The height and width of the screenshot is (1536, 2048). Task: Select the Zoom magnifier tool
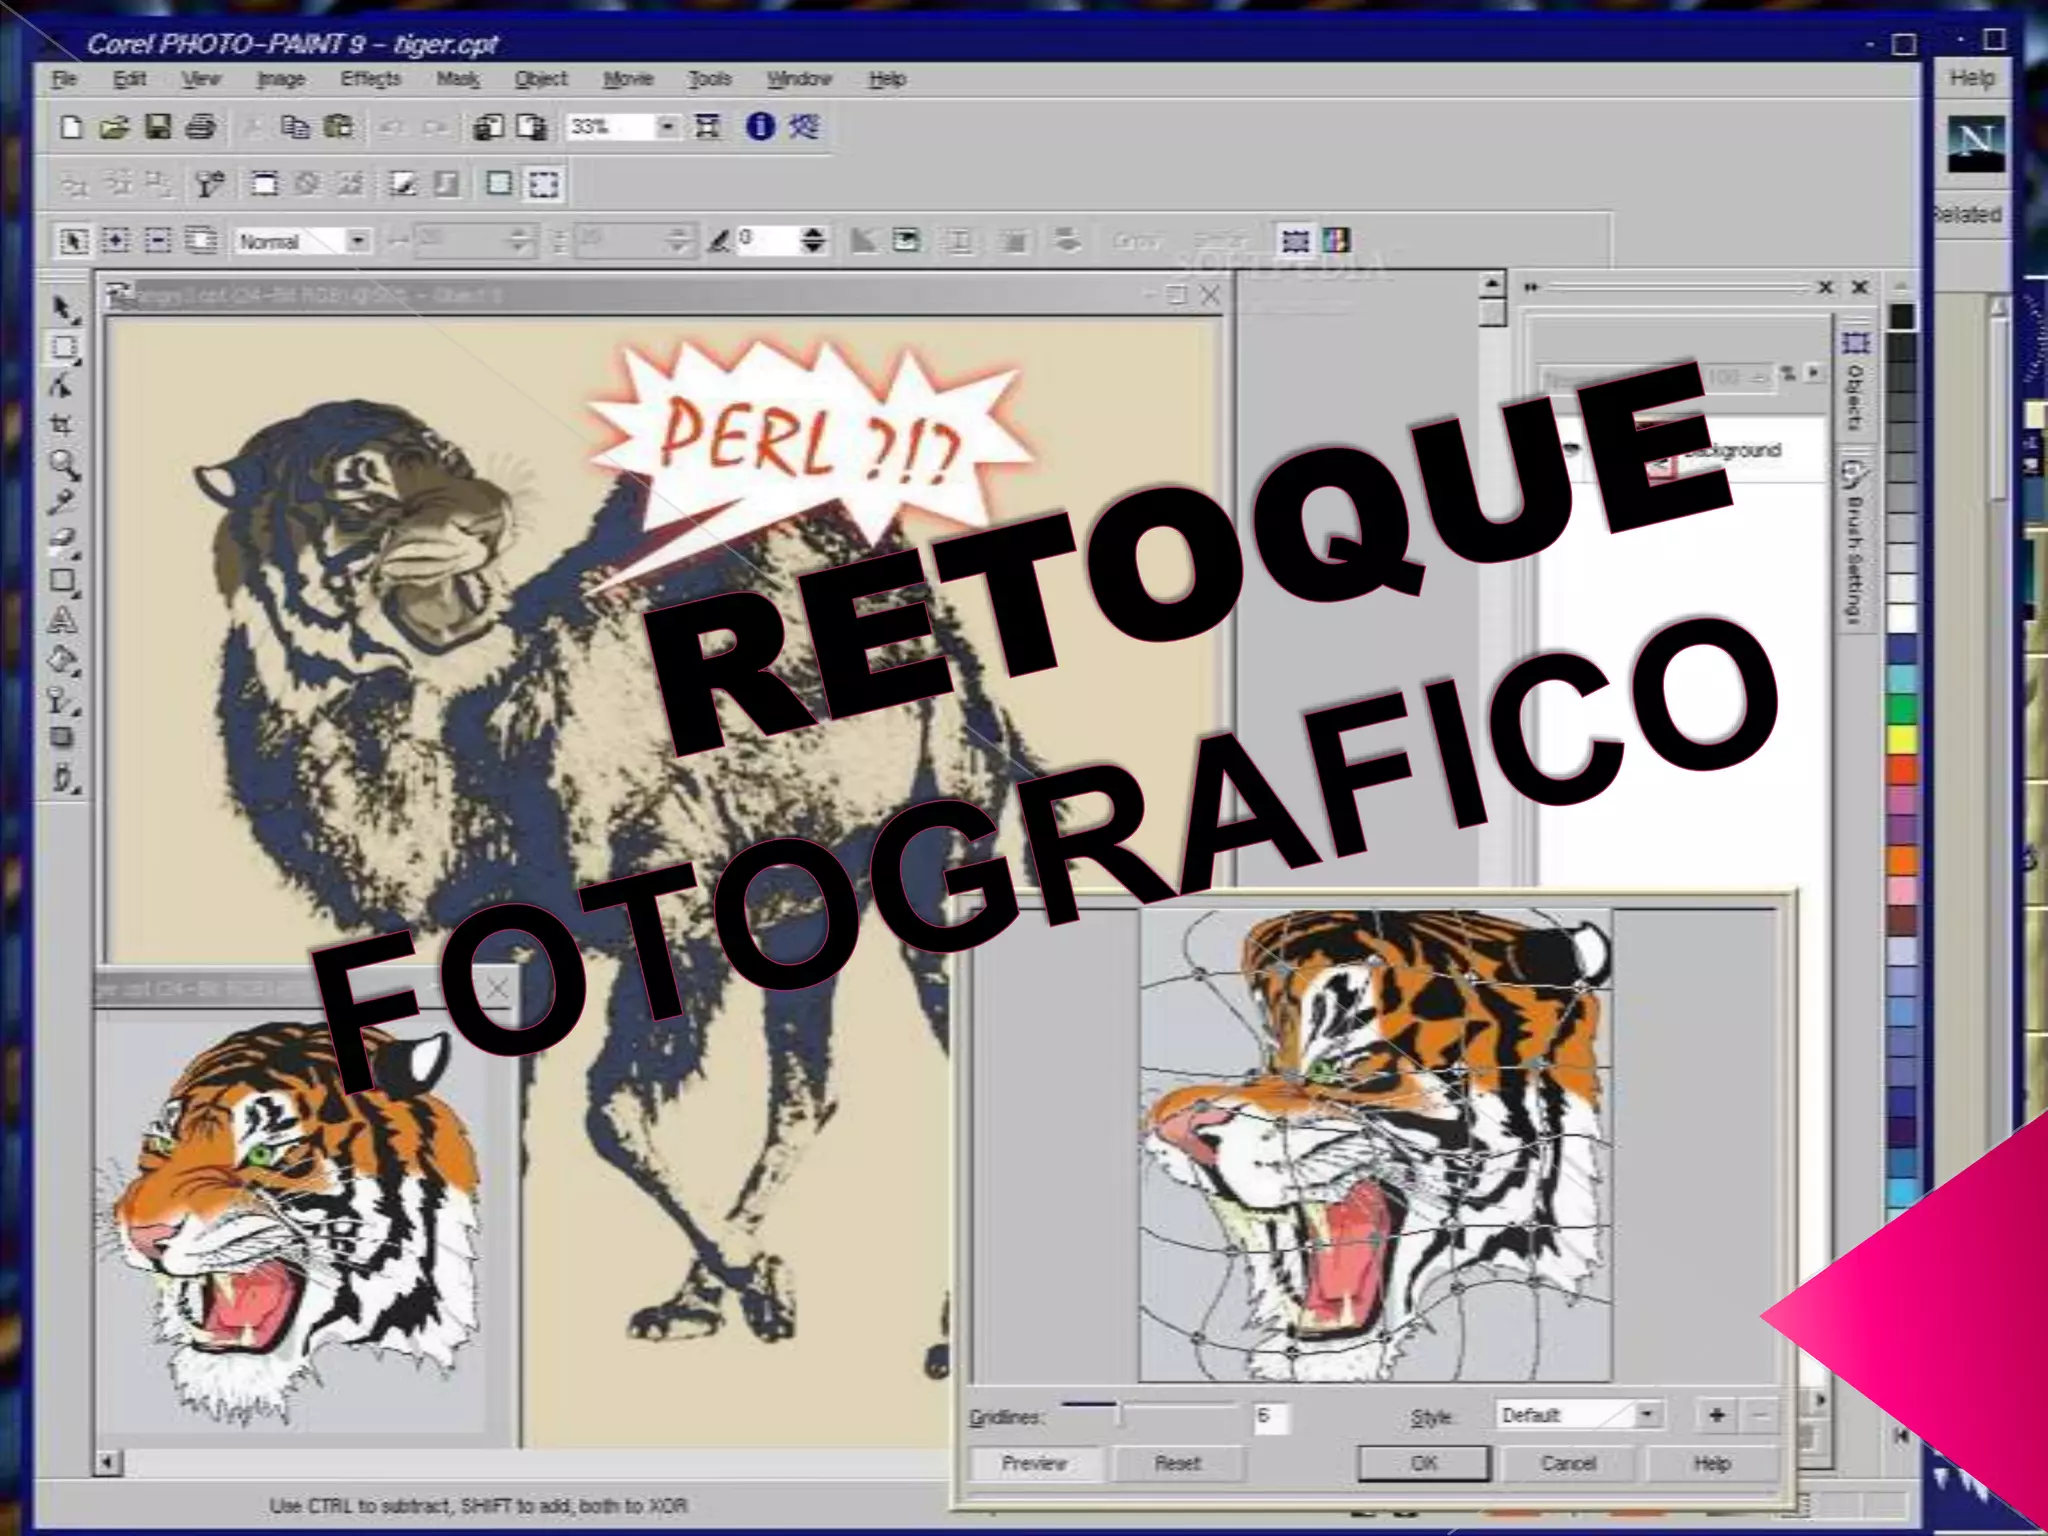point(64,463)
